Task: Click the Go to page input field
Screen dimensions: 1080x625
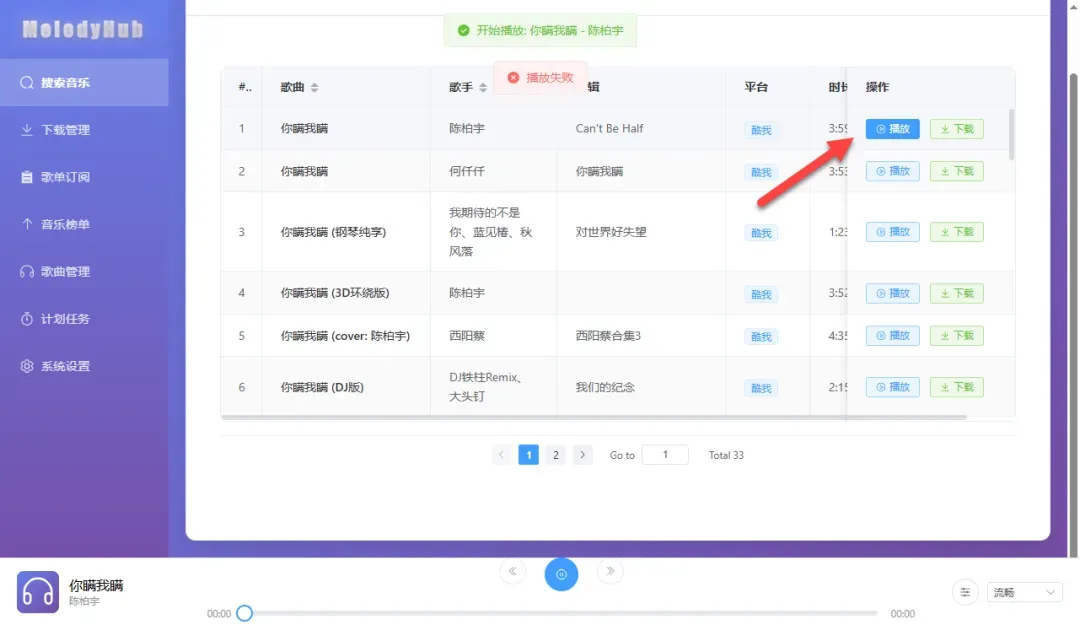Action: [665, 455]
